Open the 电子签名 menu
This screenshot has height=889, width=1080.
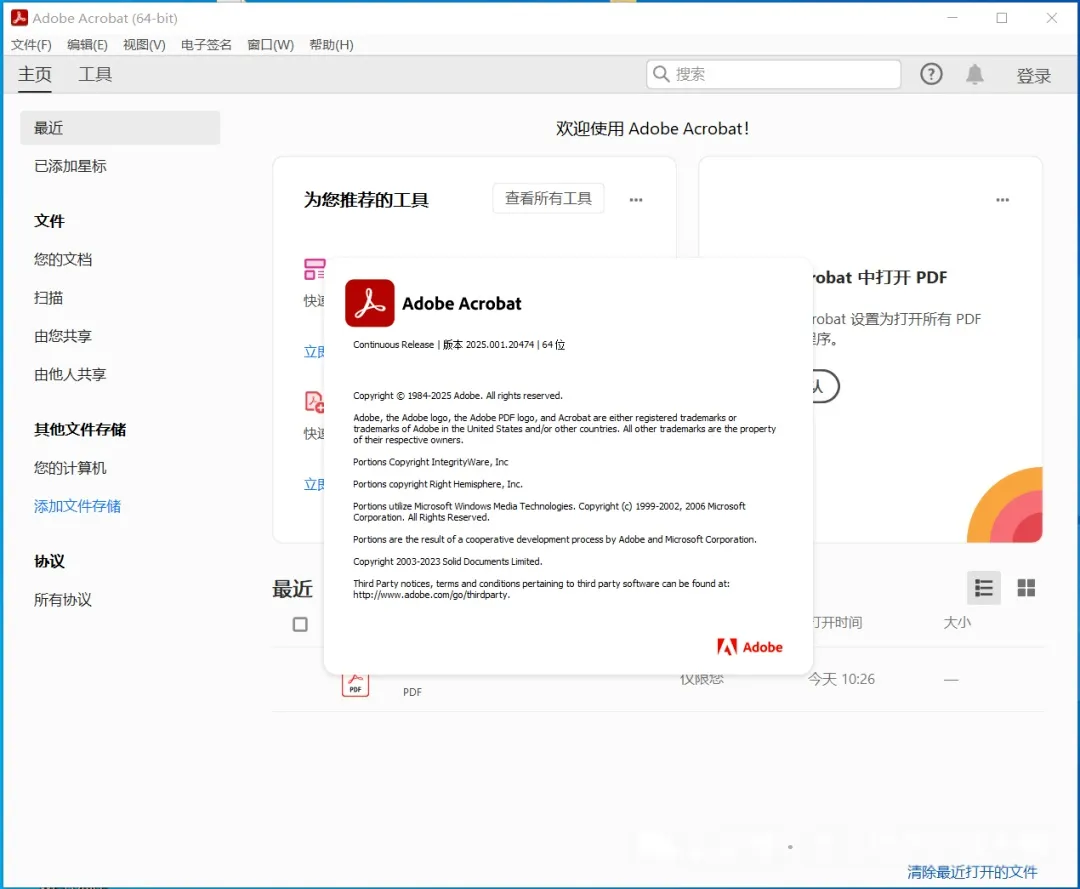(206, 45)
